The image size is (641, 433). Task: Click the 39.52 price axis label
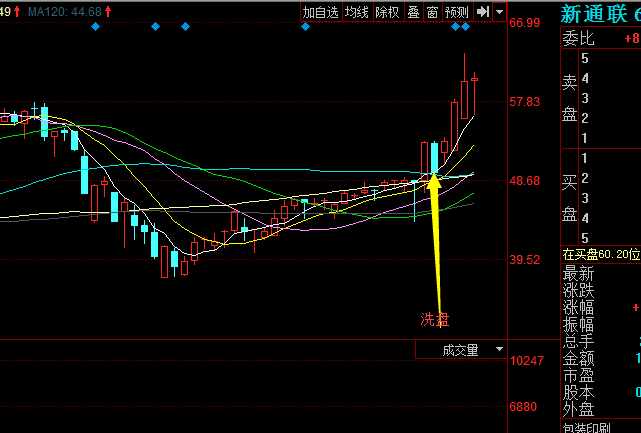(524, 259)
